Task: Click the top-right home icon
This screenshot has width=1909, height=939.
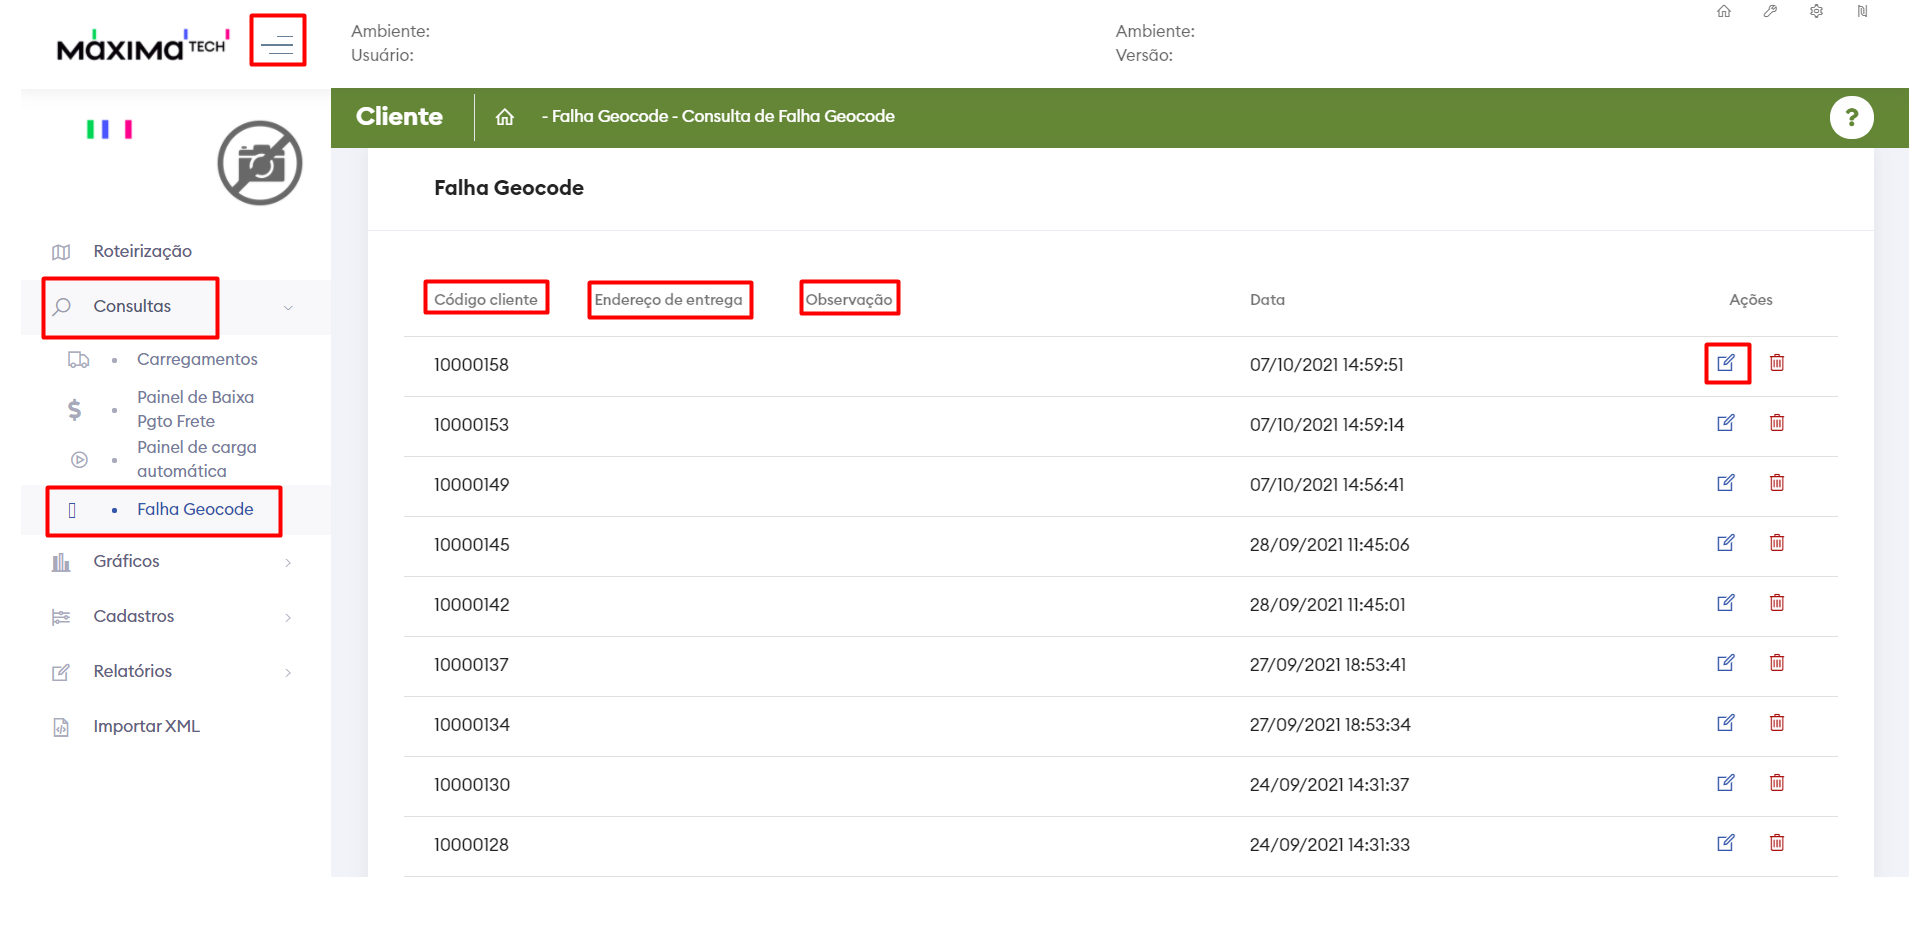Action: (1724, 12)
